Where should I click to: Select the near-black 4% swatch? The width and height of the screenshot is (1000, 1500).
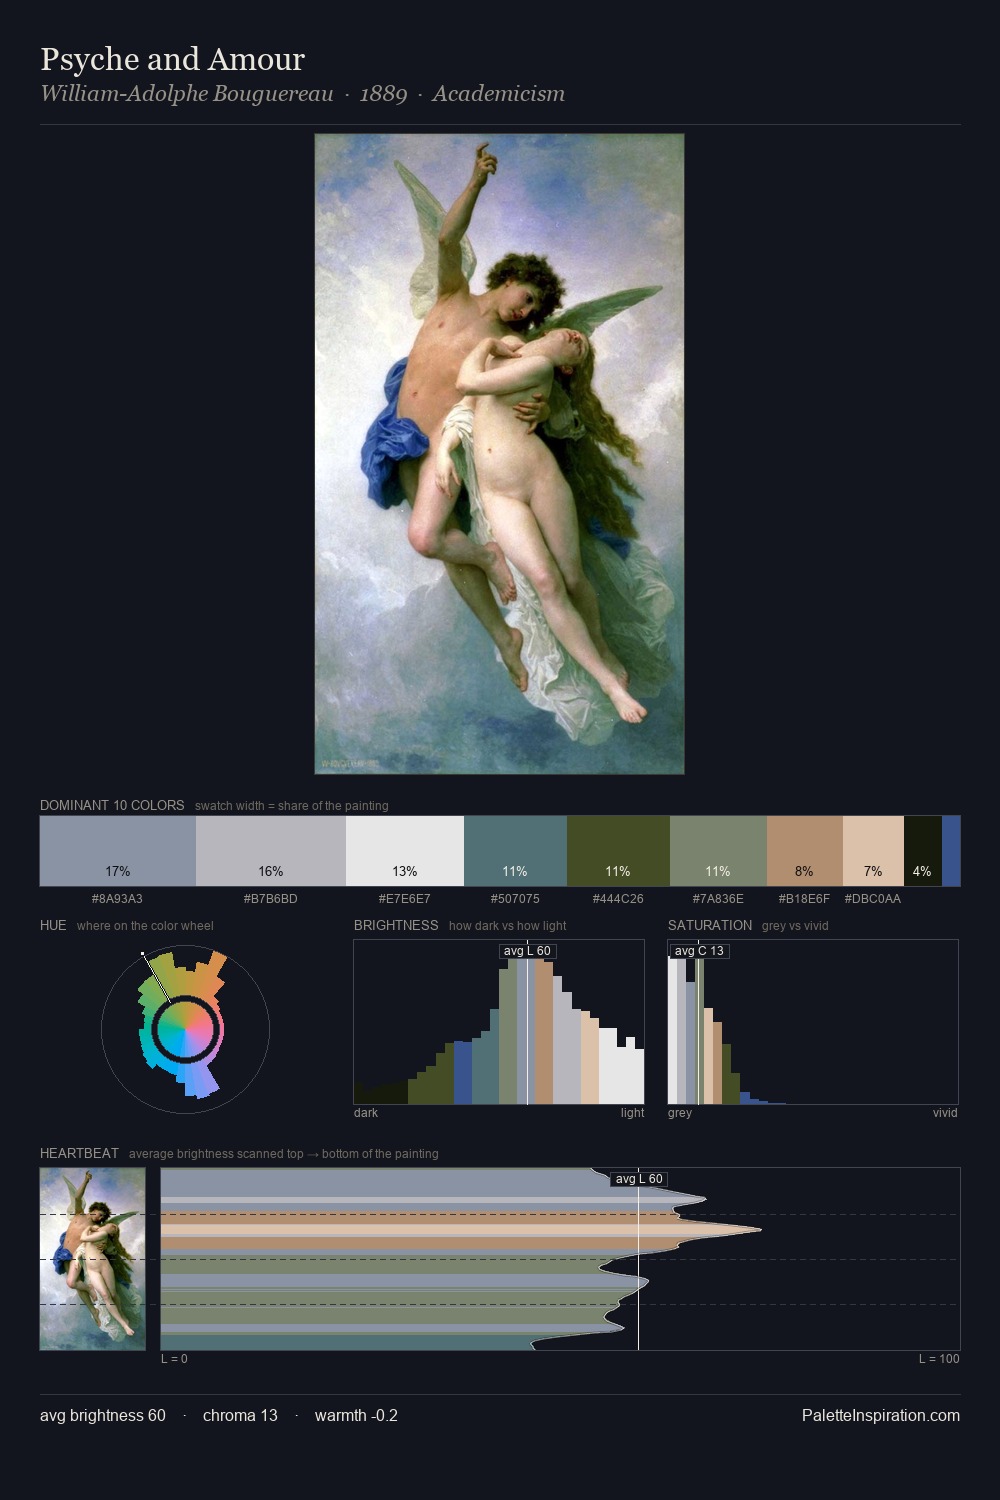(923, 851)
